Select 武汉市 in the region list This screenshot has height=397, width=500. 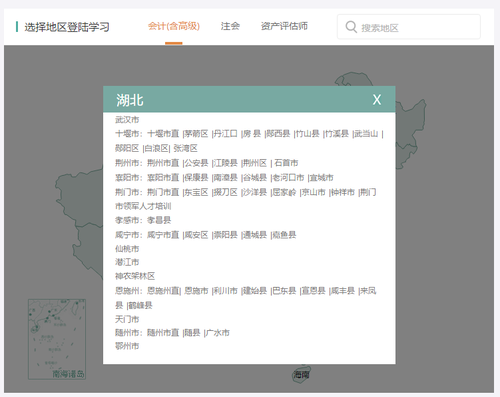pos(127,119)
